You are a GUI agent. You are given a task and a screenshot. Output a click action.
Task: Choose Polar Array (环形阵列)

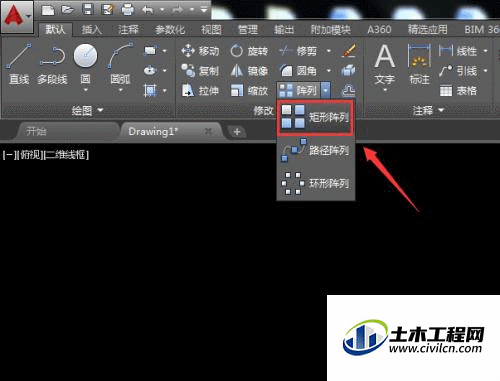click(315, 183)
